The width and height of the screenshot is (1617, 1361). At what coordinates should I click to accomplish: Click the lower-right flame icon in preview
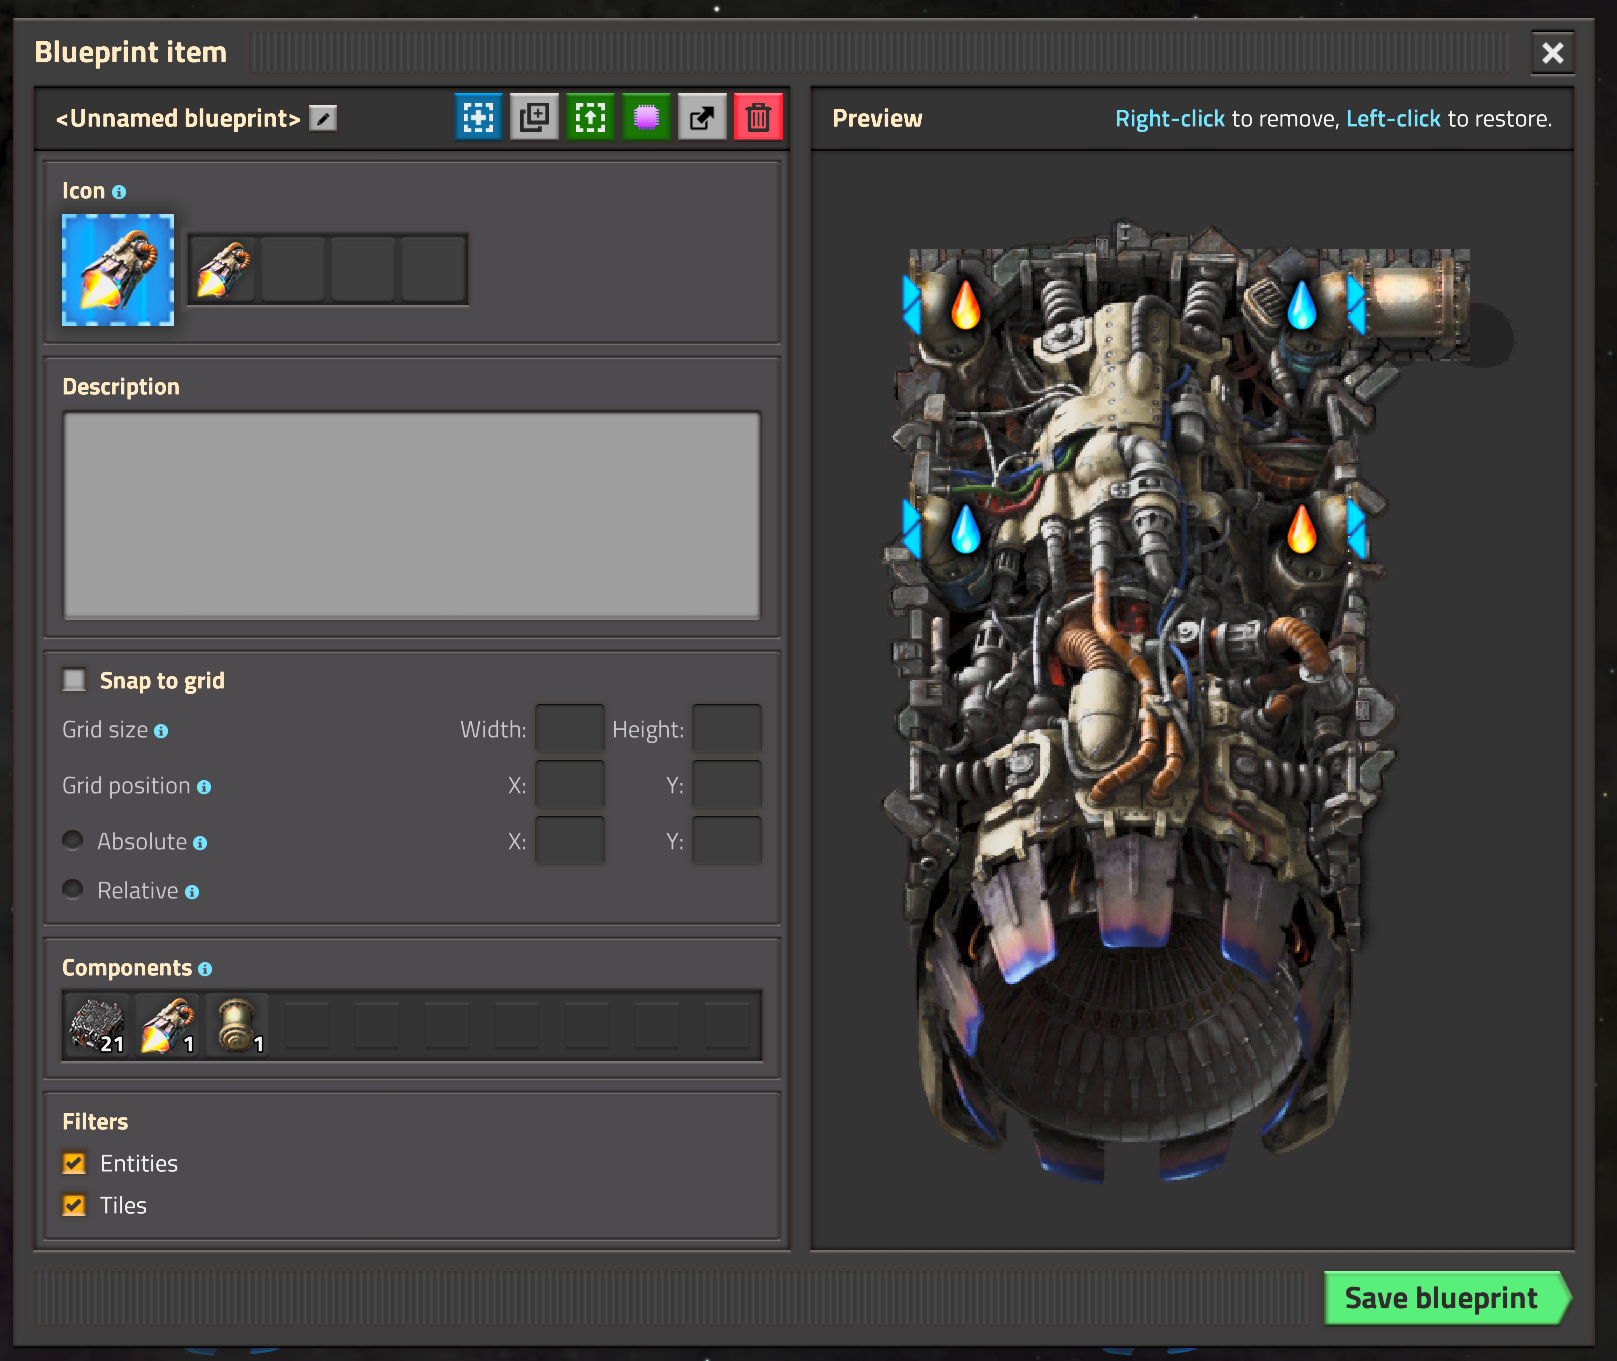click(1302, 529)
